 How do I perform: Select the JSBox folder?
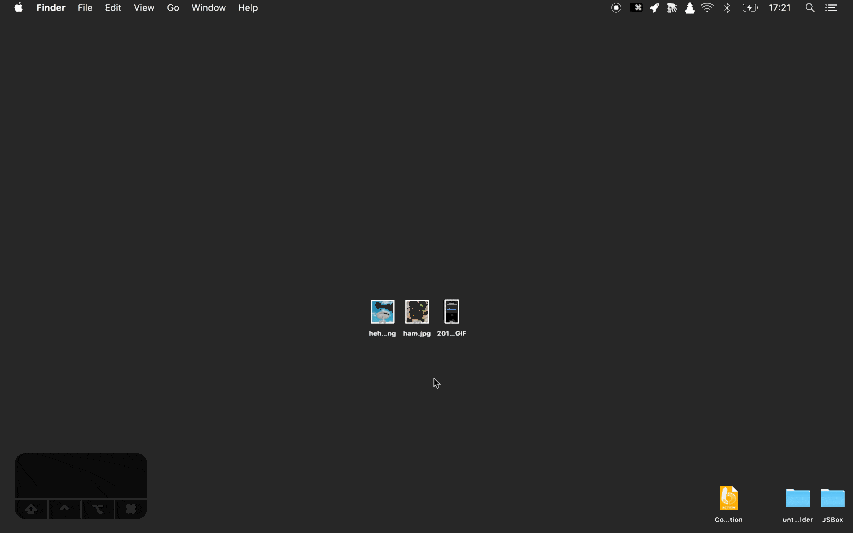click(x=833, y=498)
